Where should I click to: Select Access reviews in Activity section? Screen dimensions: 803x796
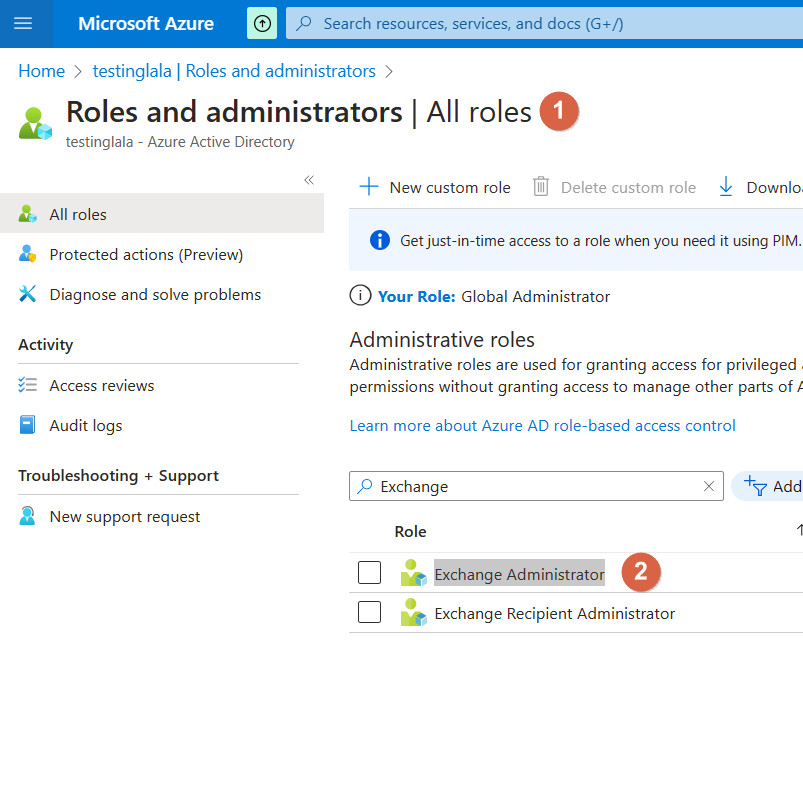102,385
